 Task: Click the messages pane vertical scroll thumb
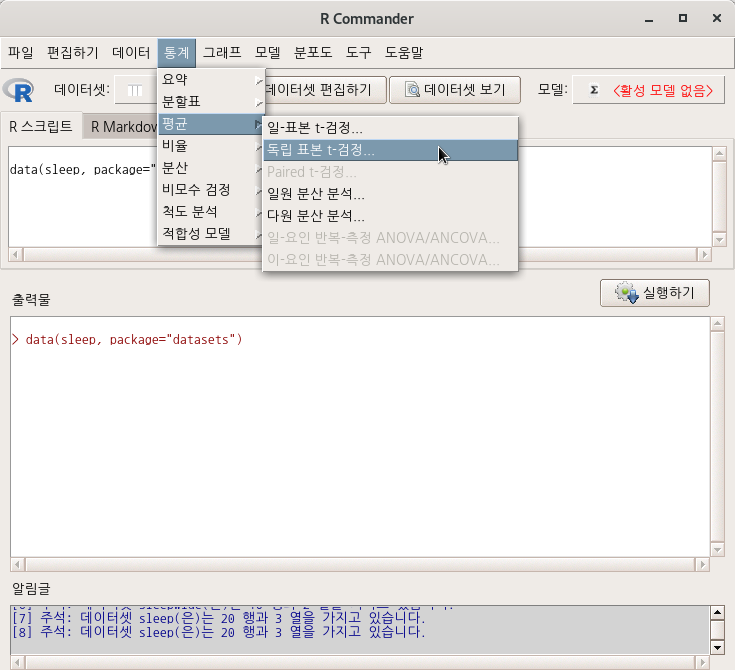coord(717,630)
